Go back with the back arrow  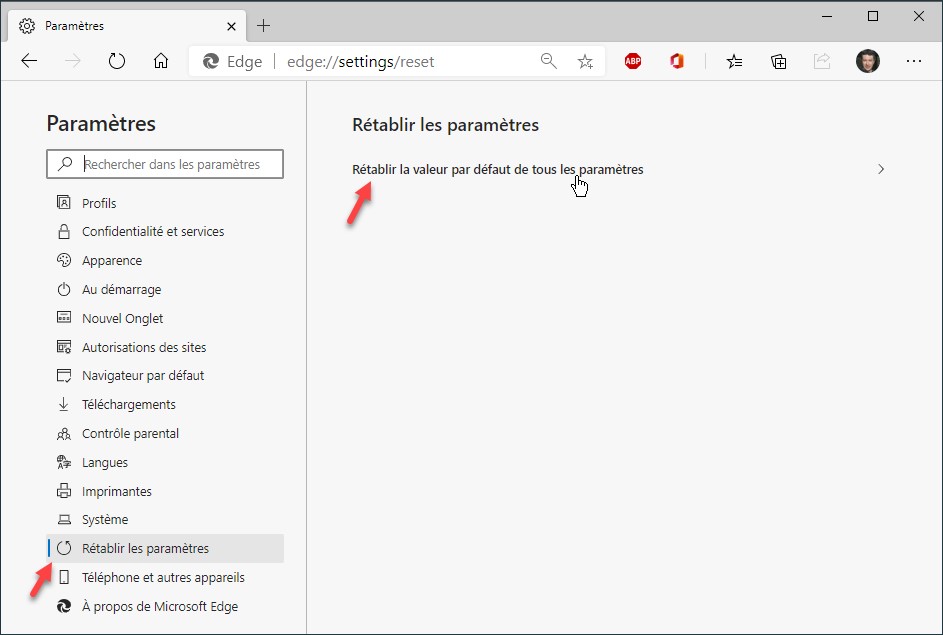(29, 61)
